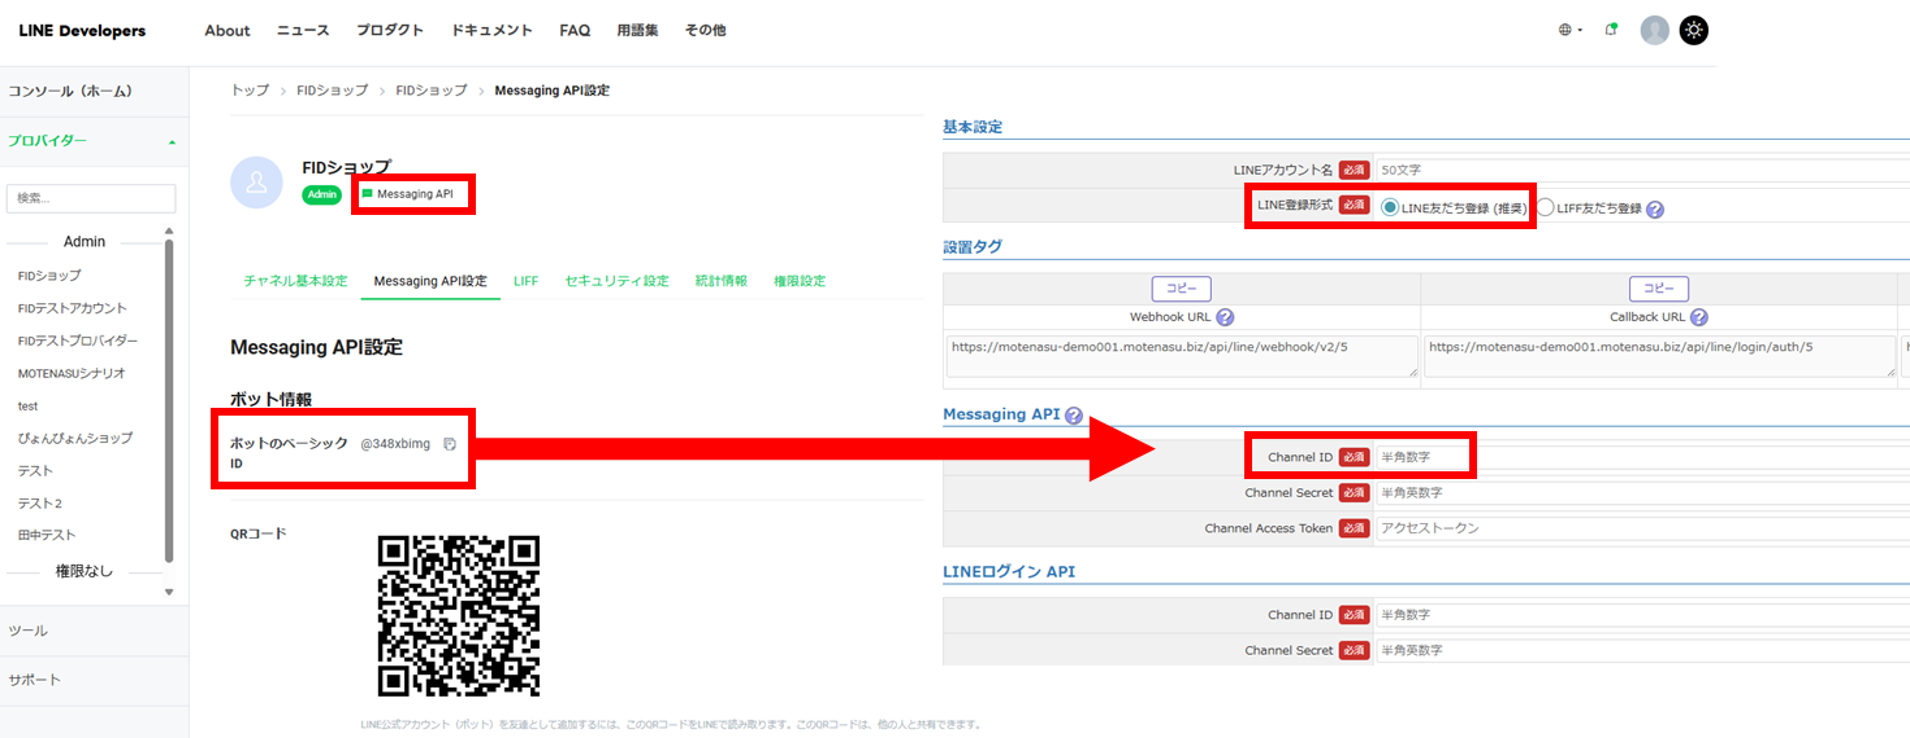Open the user profile avatar
1910x738 pixels.
[x=1654, y=30]
